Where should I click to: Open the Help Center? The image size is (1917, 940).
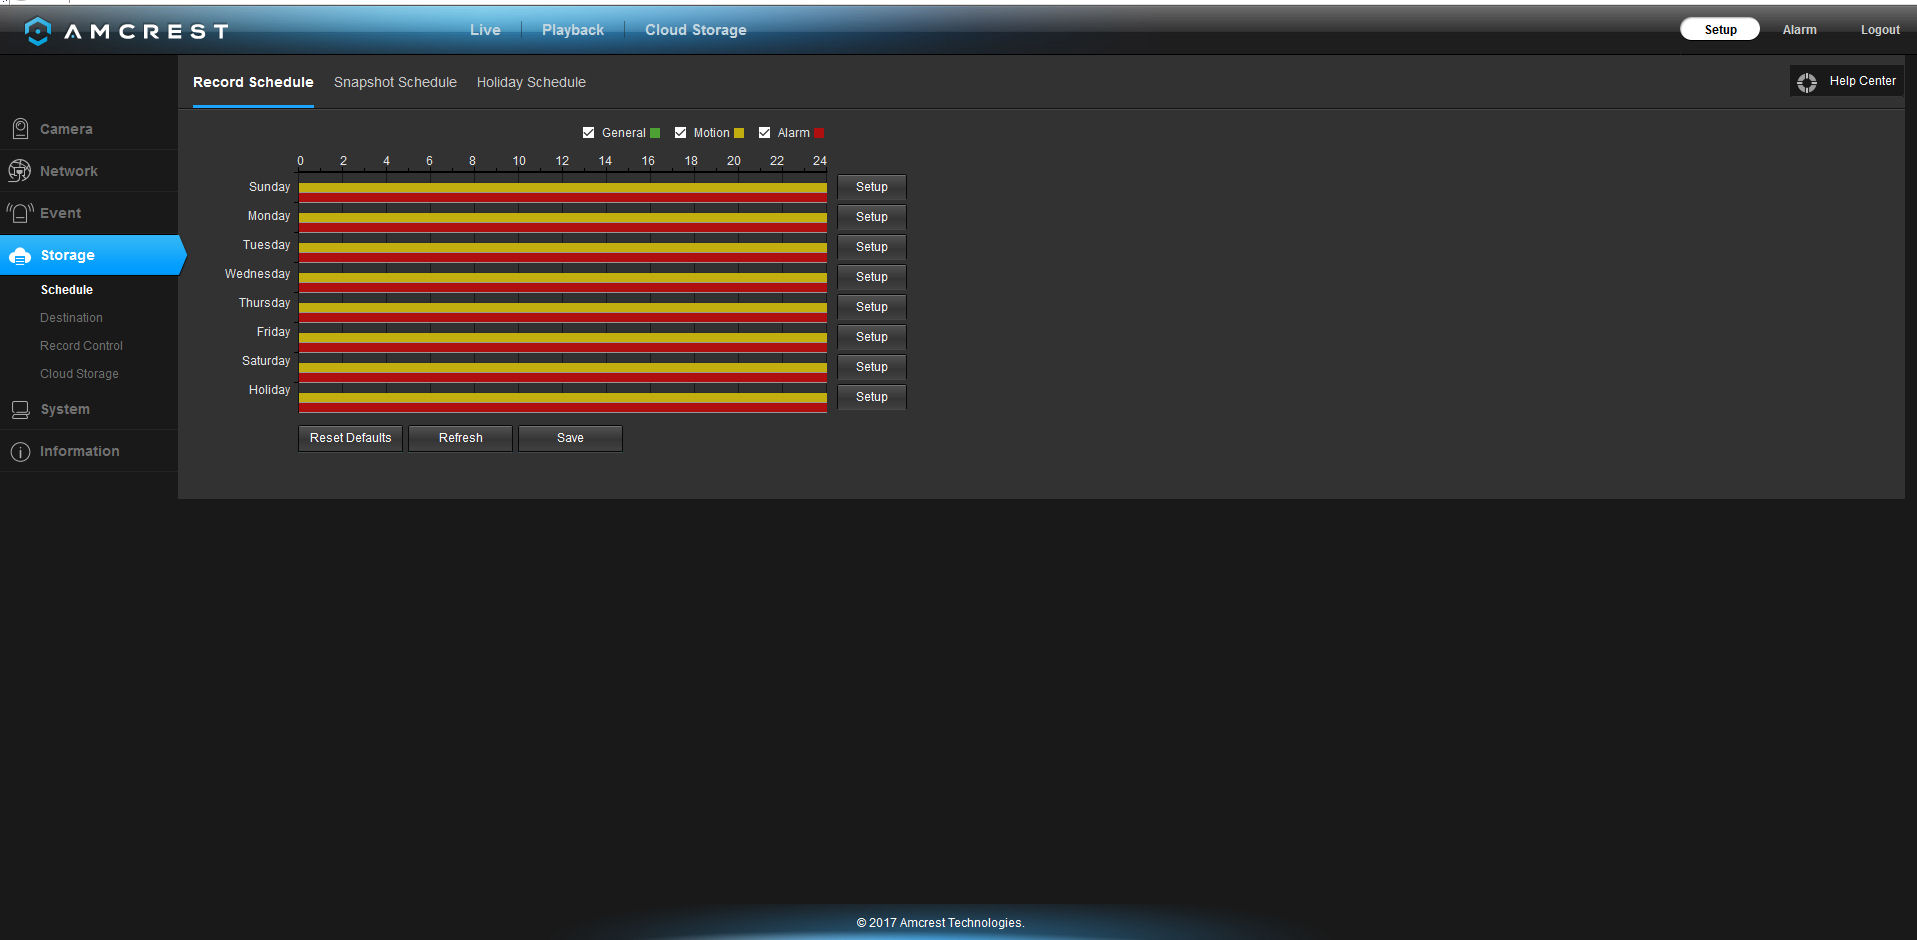click(1848, 81)
